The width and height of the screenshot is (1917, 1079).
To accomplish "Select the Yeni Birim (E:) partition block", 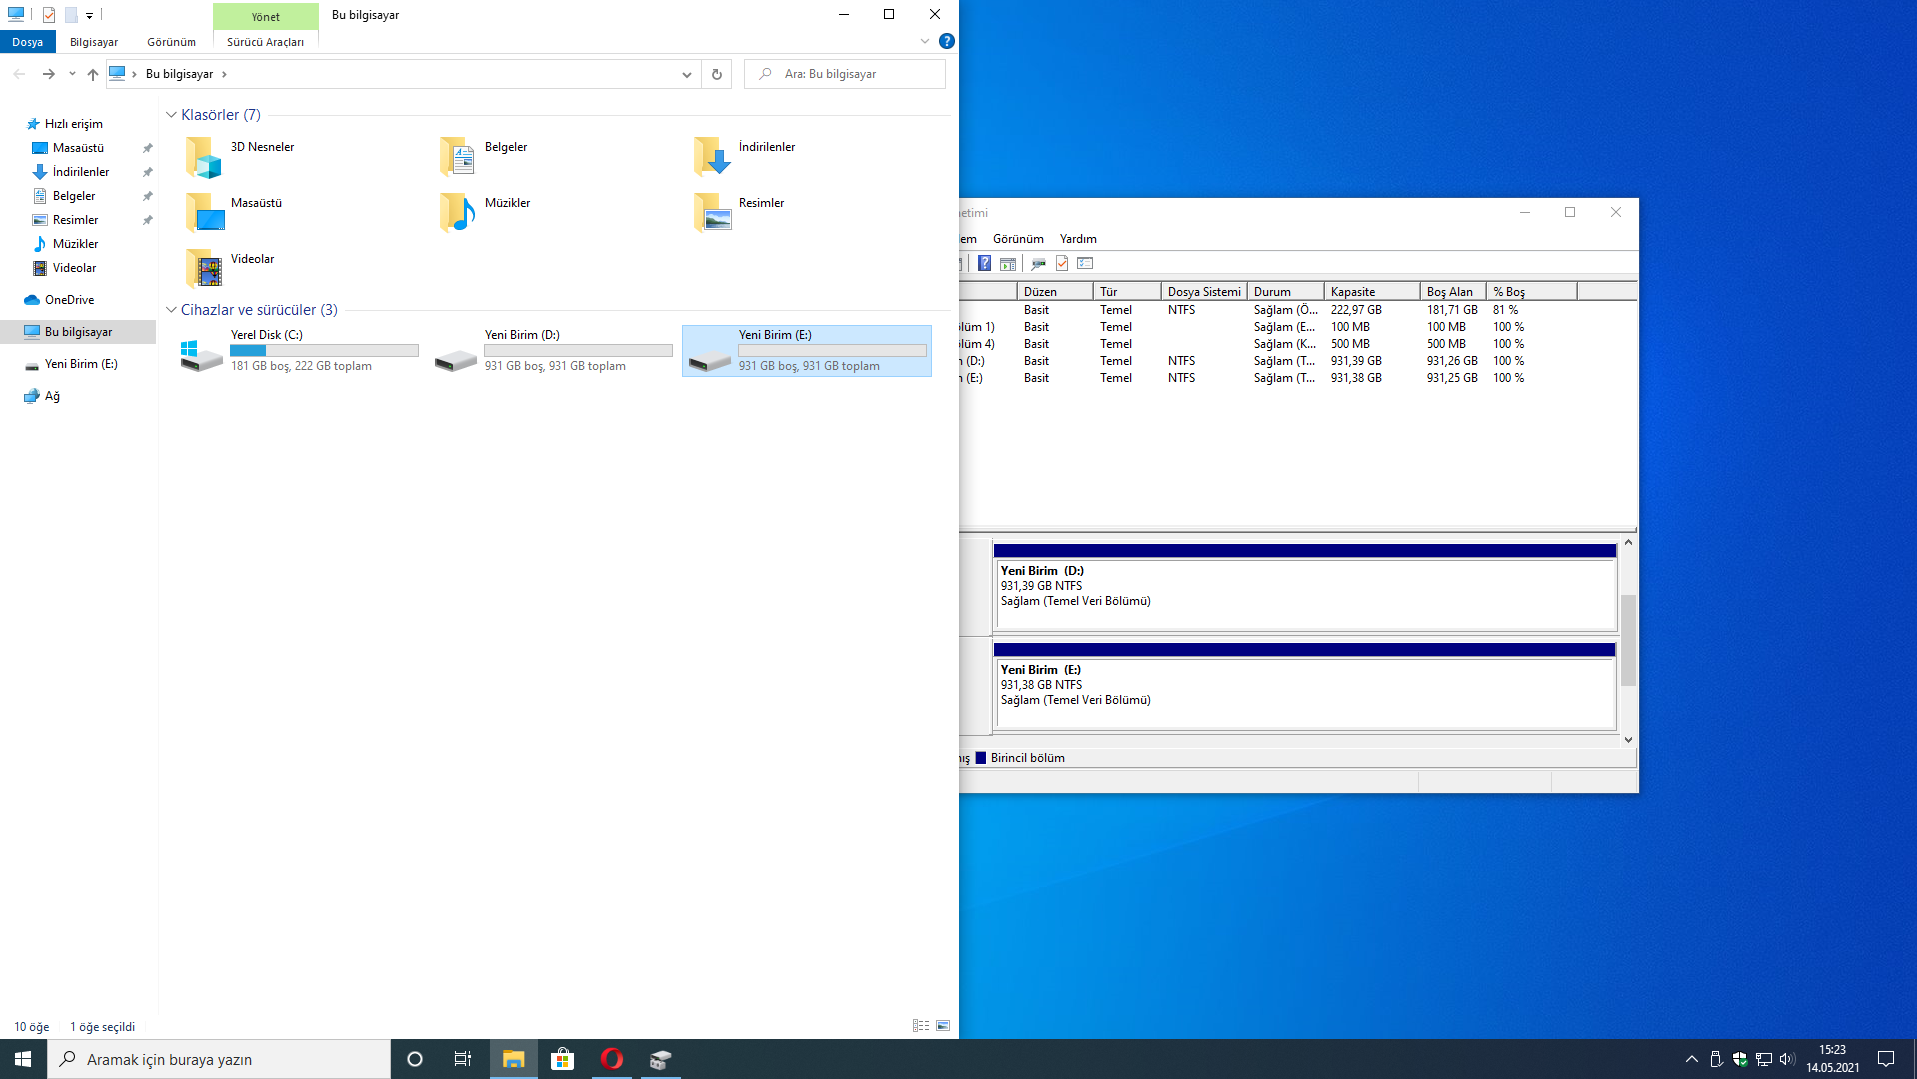I will 1305,686.
